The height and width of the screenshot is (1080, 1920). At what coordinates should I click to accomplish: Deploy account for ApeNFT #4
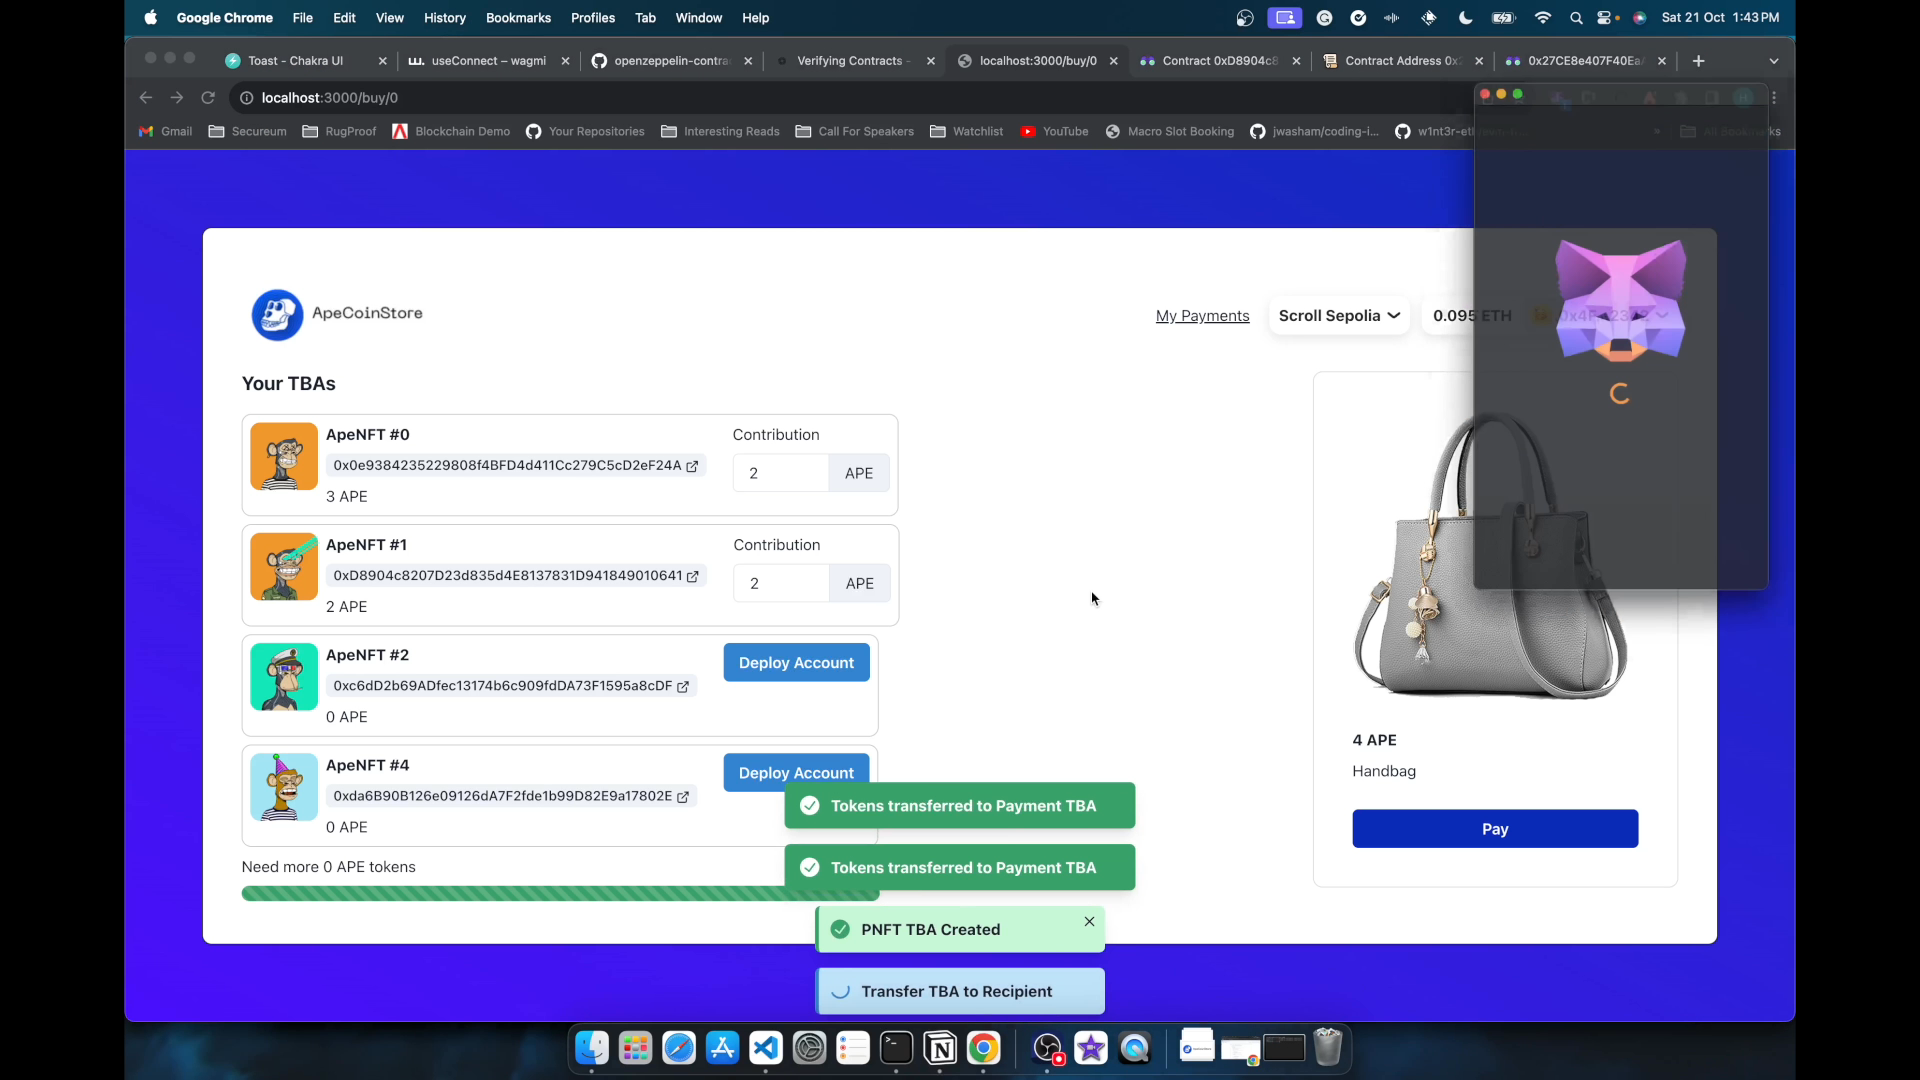(x=796, y=772)
